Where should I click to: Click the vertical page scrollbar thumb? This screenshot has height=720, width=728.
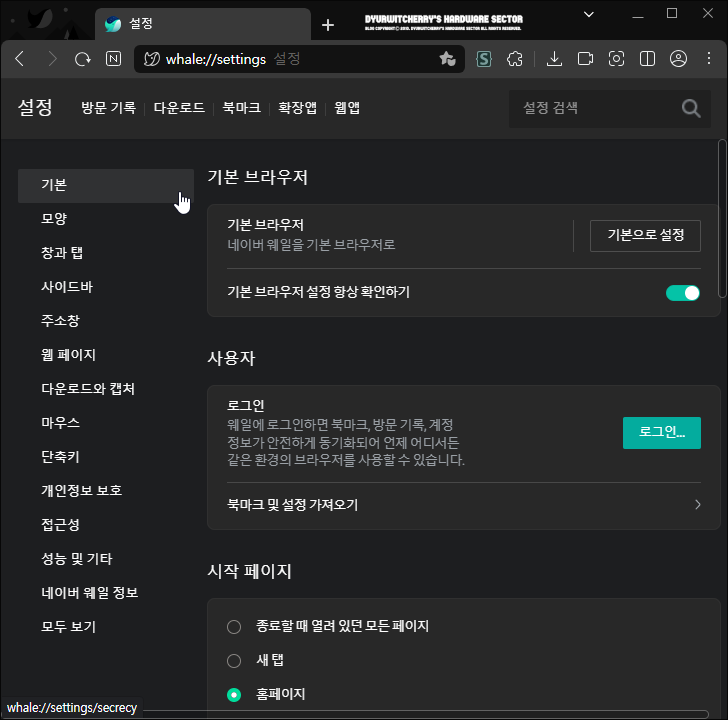(x=722, y=218)
